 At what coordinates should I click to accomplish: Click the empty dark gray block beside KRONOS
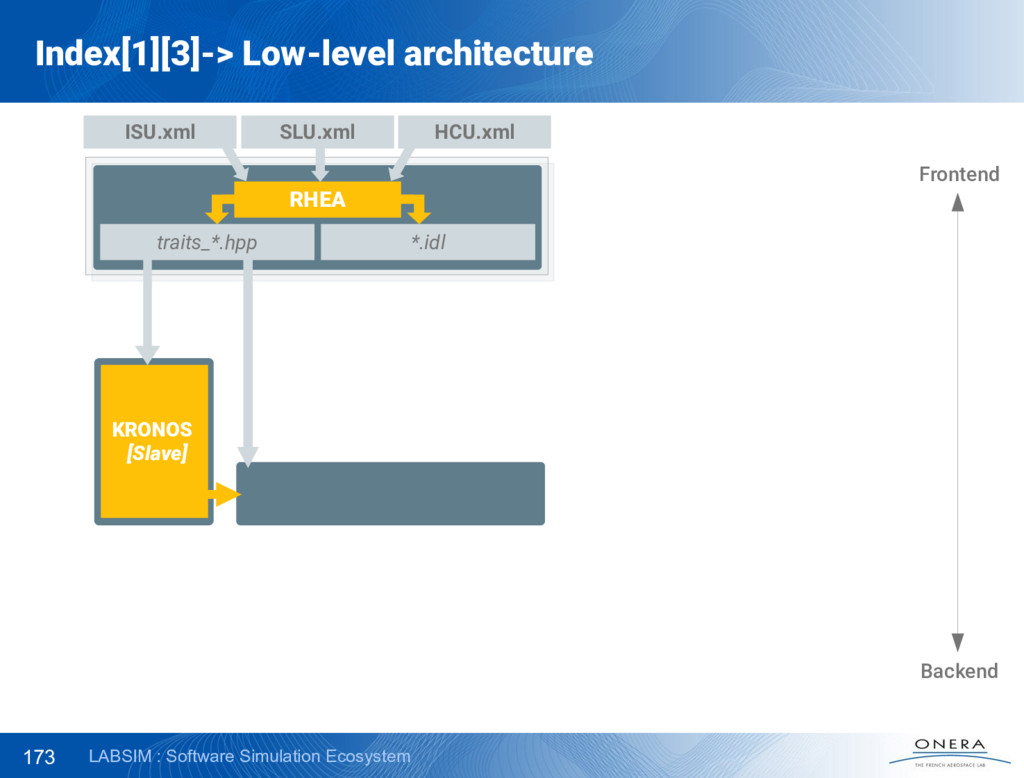pyautogui.click(x=391, y=494)
